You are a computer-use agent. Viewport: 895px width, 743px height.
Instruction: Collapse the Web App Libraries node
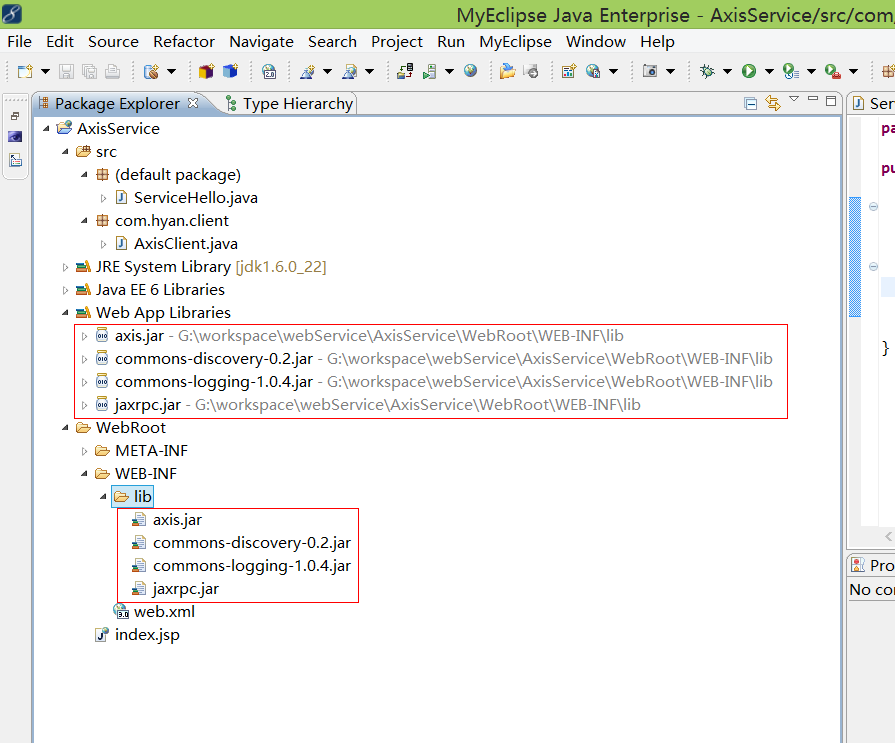[x=65, y=313]
